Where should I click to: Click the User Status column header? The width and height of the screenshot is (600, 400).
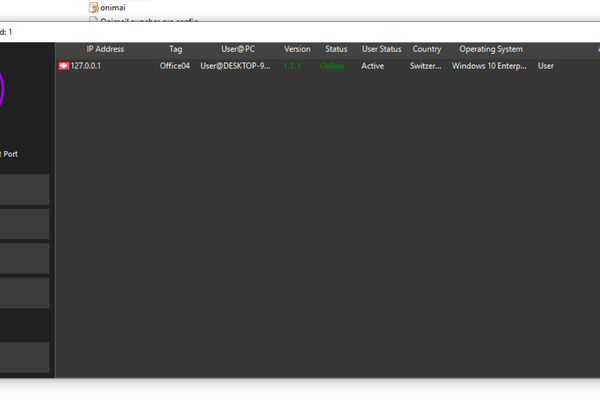(x=382, y=49)
